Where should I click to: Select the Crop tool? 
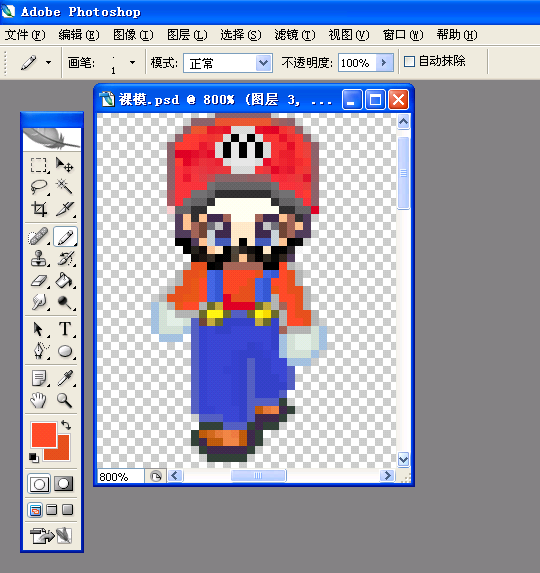coord(39,209)
